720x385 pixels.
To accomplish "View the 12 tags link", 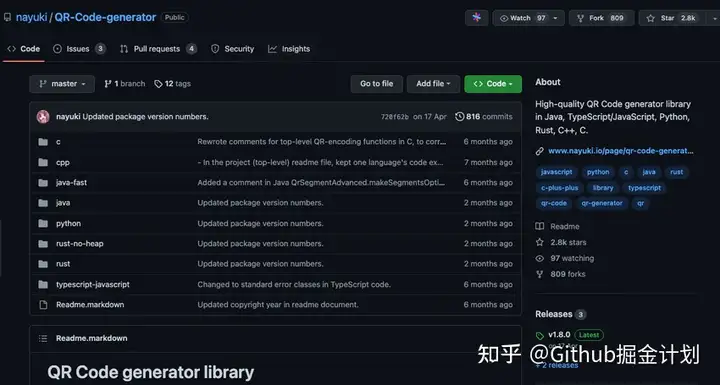I will (172, 84).
